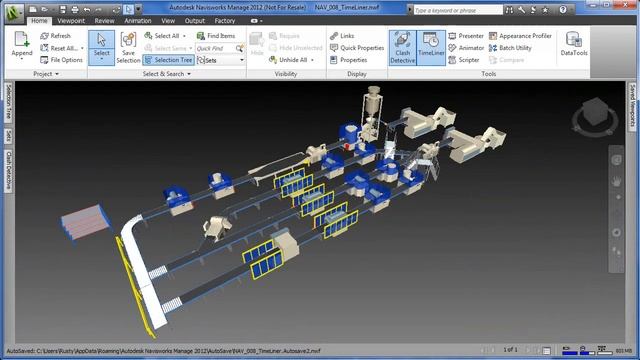Screen dimensions: 640x360
Task: Open the Presenter tool
Action: 466,36
